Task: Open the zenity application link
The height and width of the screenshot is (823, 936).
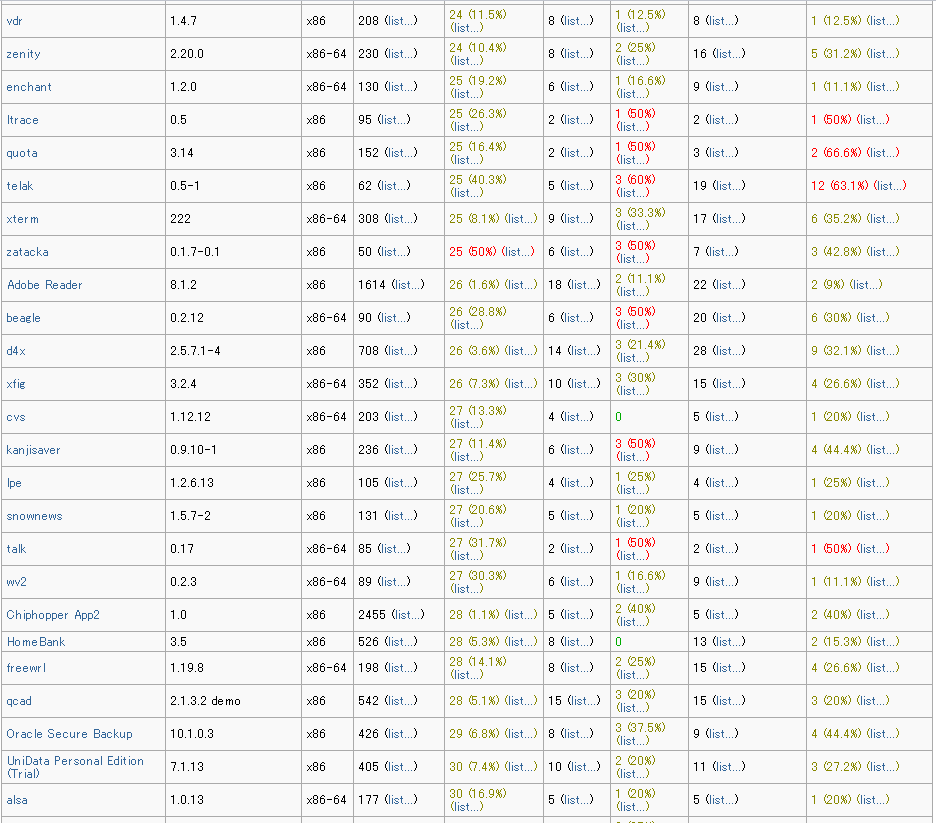Action: click(23, 54)
